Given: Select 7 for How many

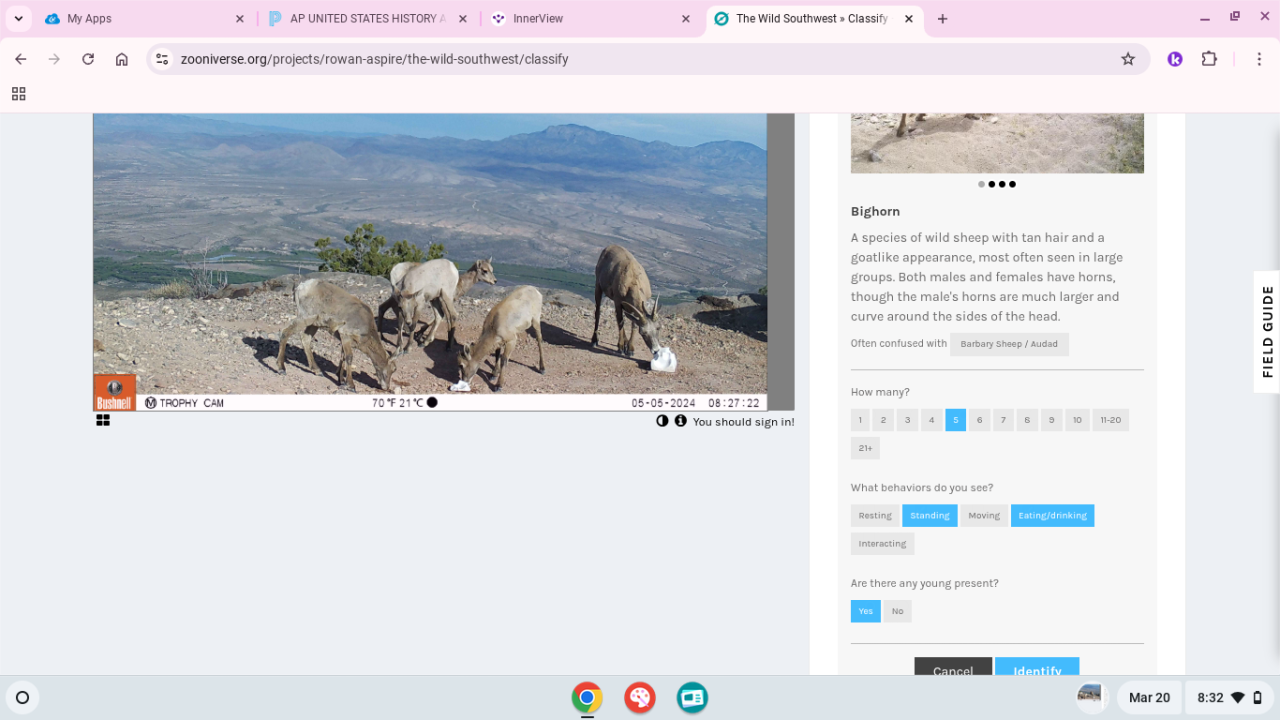Looking at the screenshot, I should point(1003,420).
